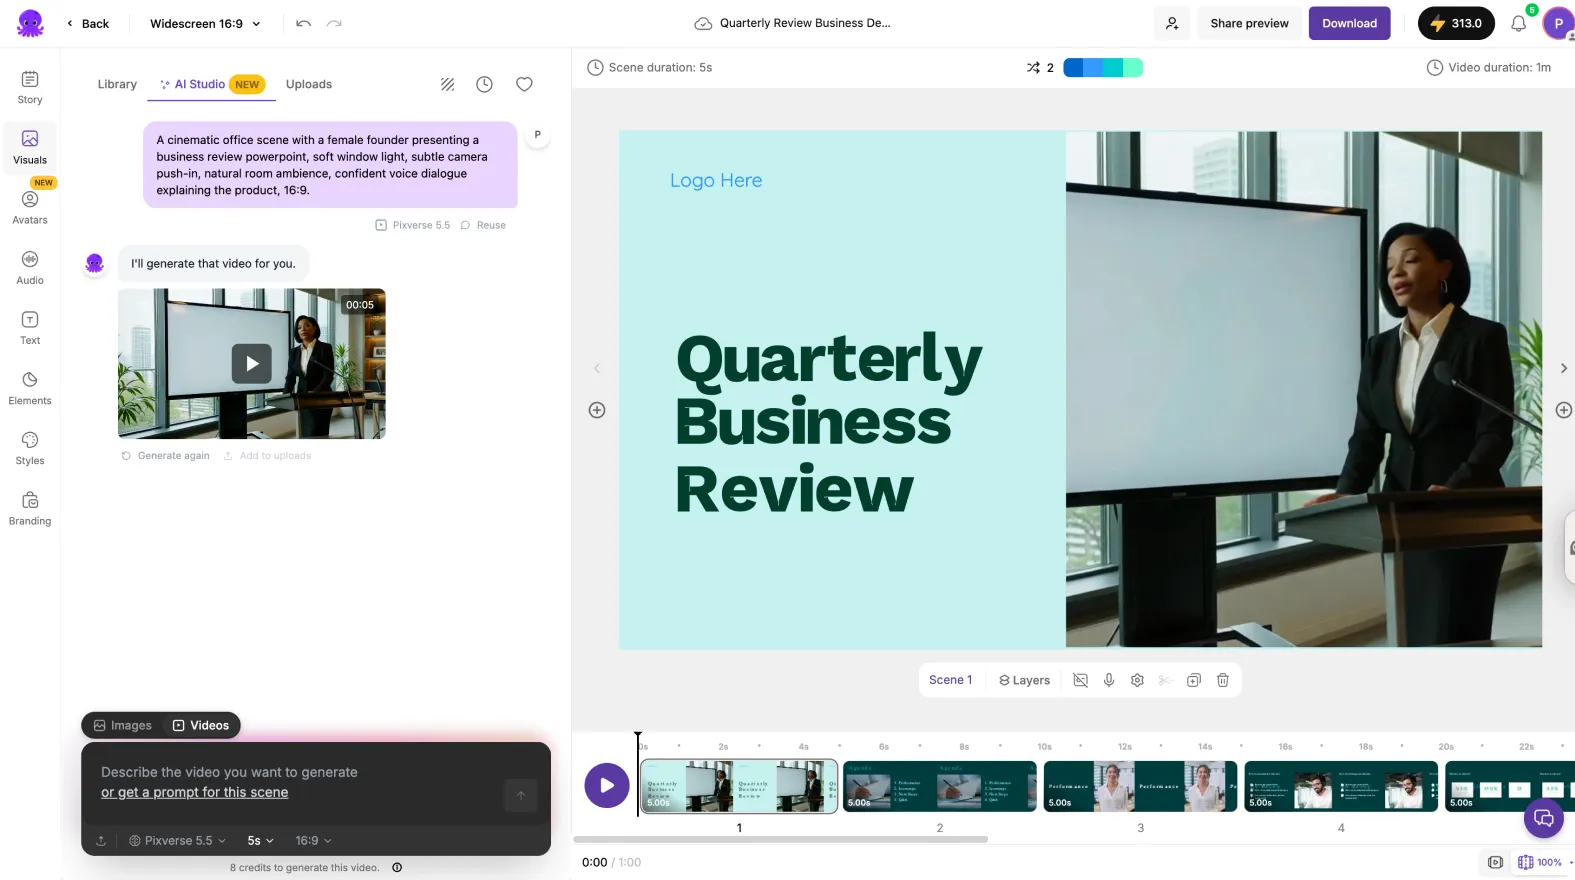Screen dimensions: 1575x880
Task: Click the hide media icon in scene toolbar
Action: click(x=1080, y=680)
